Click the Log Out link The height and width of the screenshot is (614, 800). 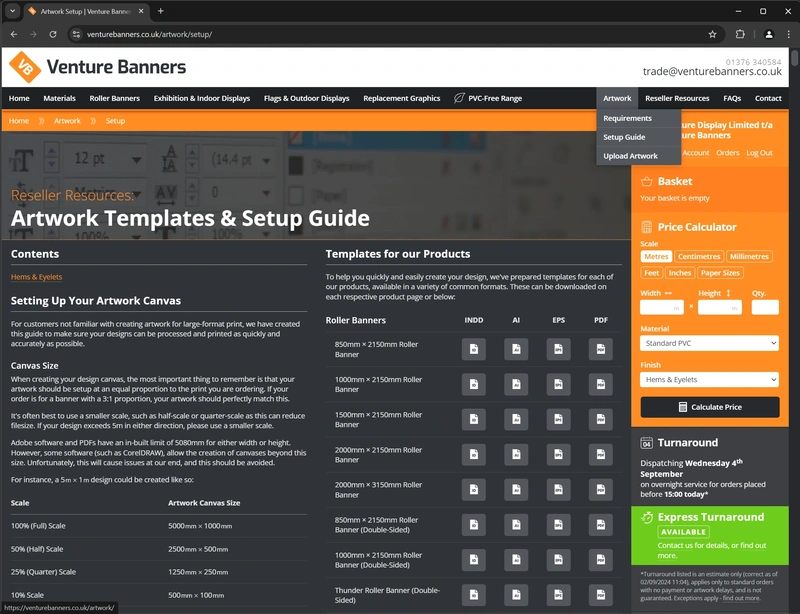(759, 153)
